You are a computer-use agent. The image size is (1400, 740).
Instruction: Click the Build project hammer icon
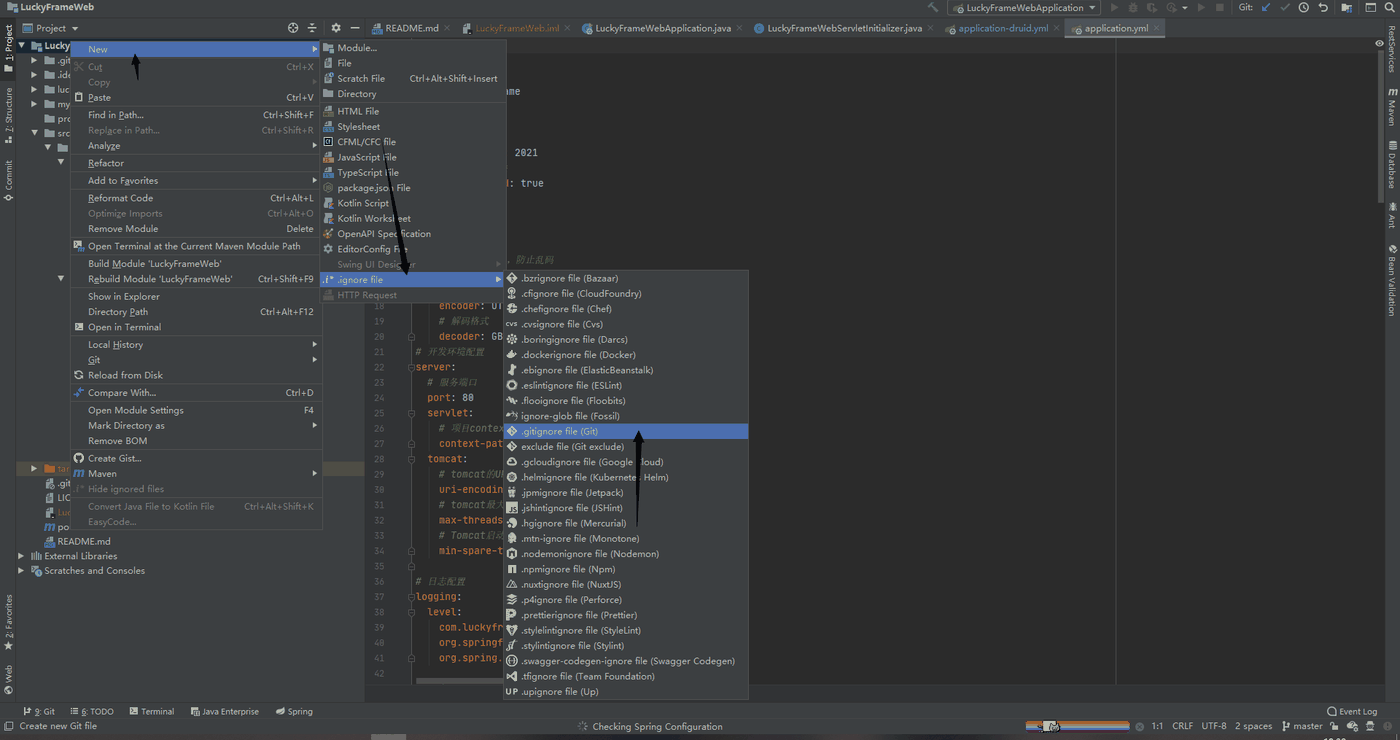(933, 8)
